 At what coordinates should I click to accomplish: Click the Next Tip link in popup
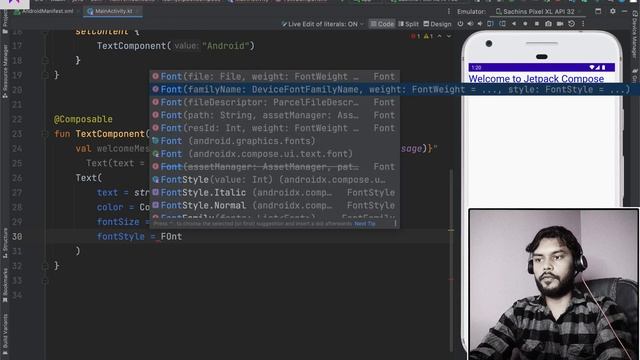[x=364, y=224]
